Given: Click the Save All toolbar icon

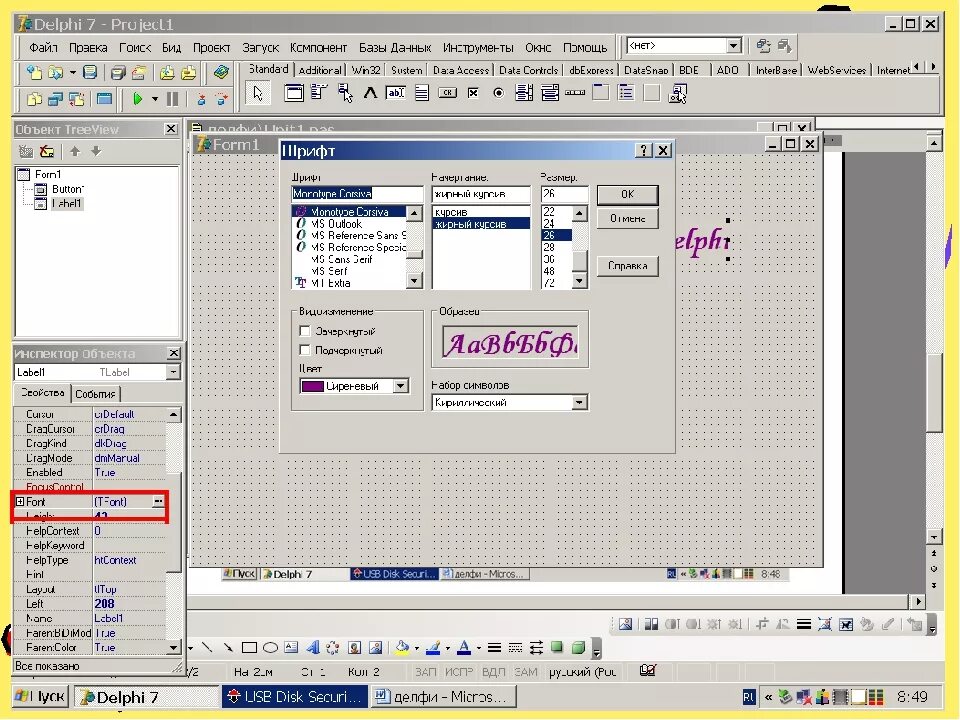Looking at the screenshot, I should click(118, 73).
